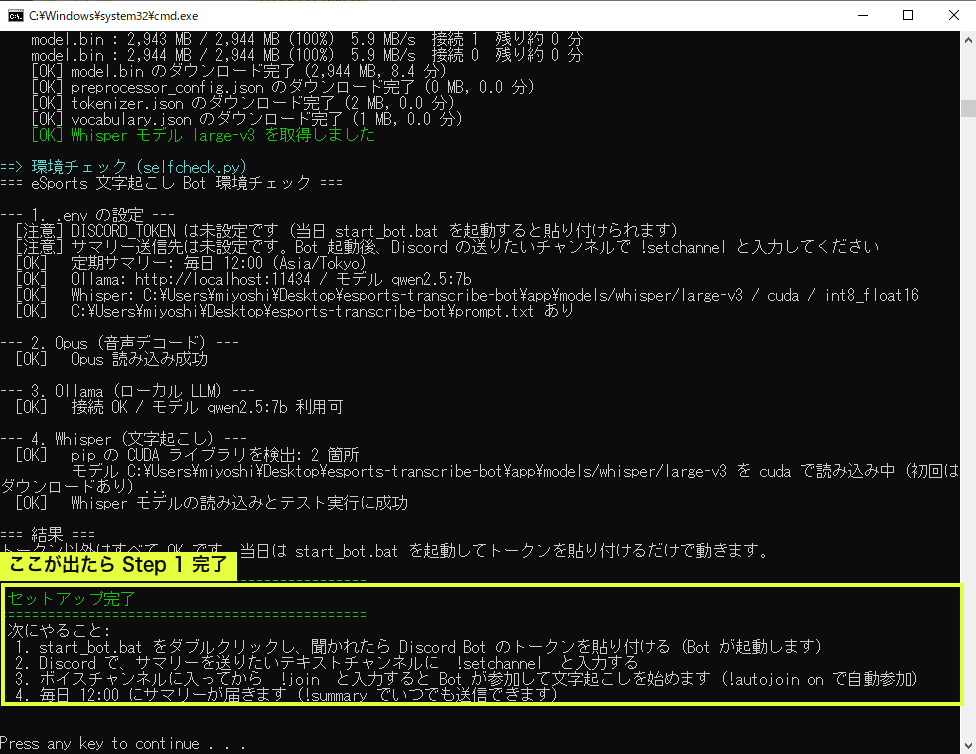
Task: Click the cyan 環境チェック (selfcheck.py) line
Action: [124, 167]
